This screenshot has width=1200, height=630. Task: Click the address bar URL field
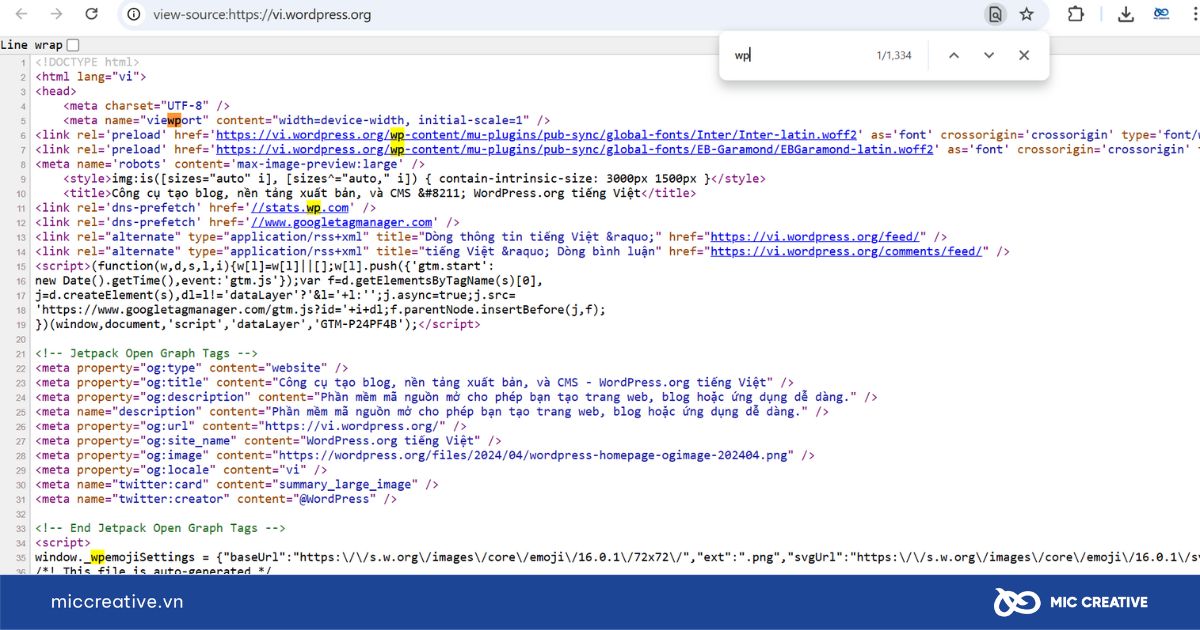point(560,14)
